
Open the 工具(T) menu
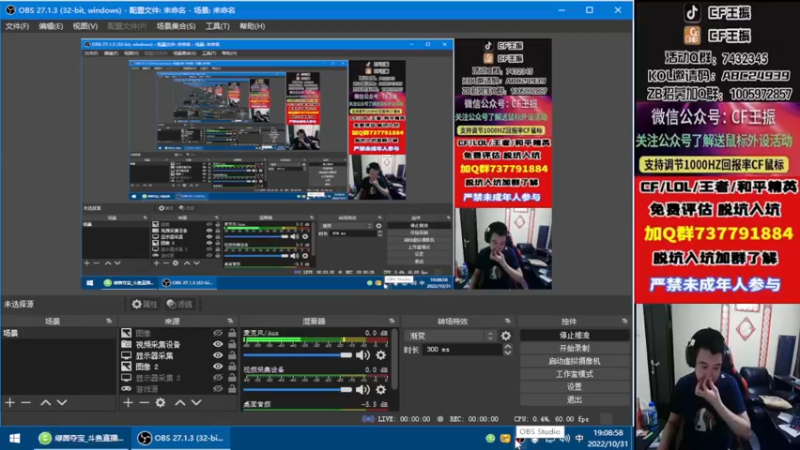coord(217,26)
